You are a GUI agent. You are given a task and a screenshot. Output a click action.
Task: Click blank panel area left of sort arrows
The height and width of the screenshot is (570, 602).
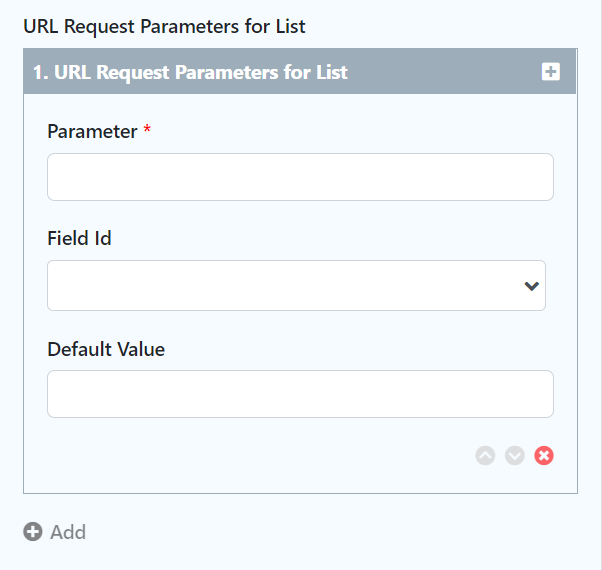[x=250, y=456]
